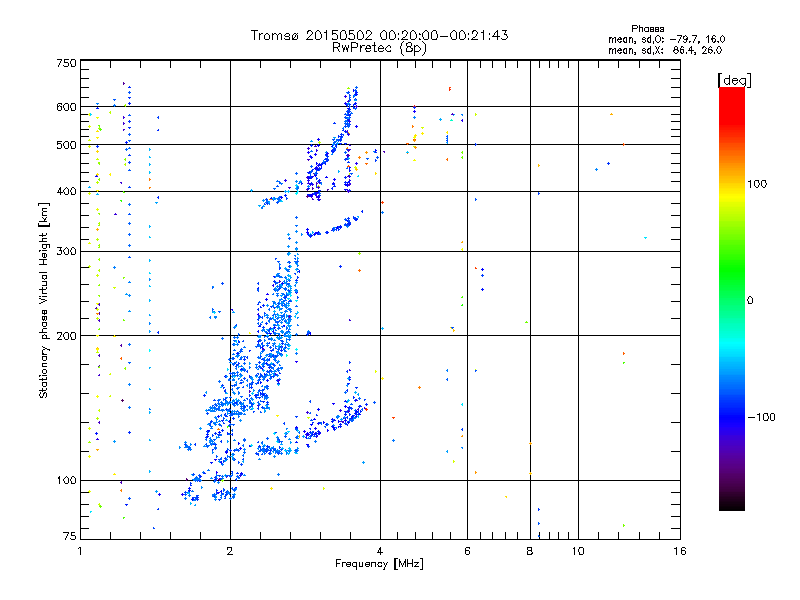Click the y-axis tick label '200'
The image size is (800, 600).
[66, 336]
